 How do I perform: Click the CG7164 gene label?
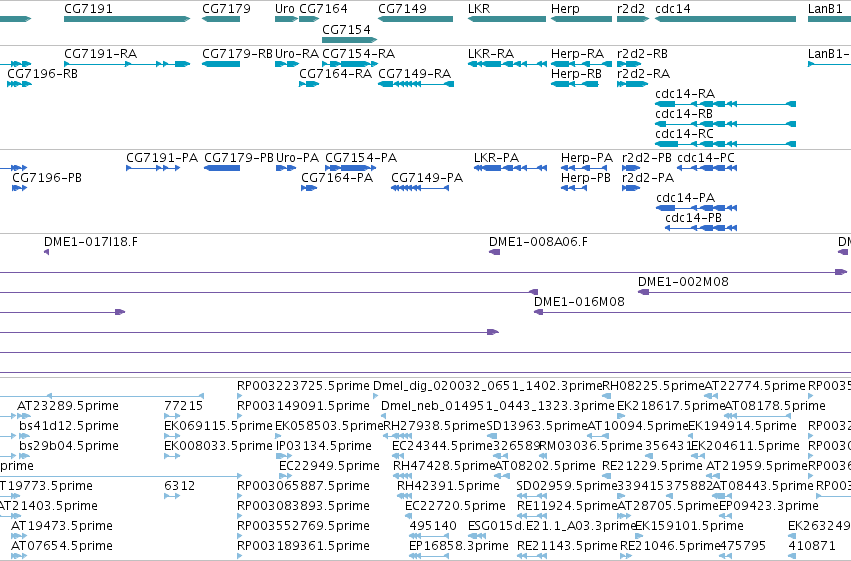point(323,9)
